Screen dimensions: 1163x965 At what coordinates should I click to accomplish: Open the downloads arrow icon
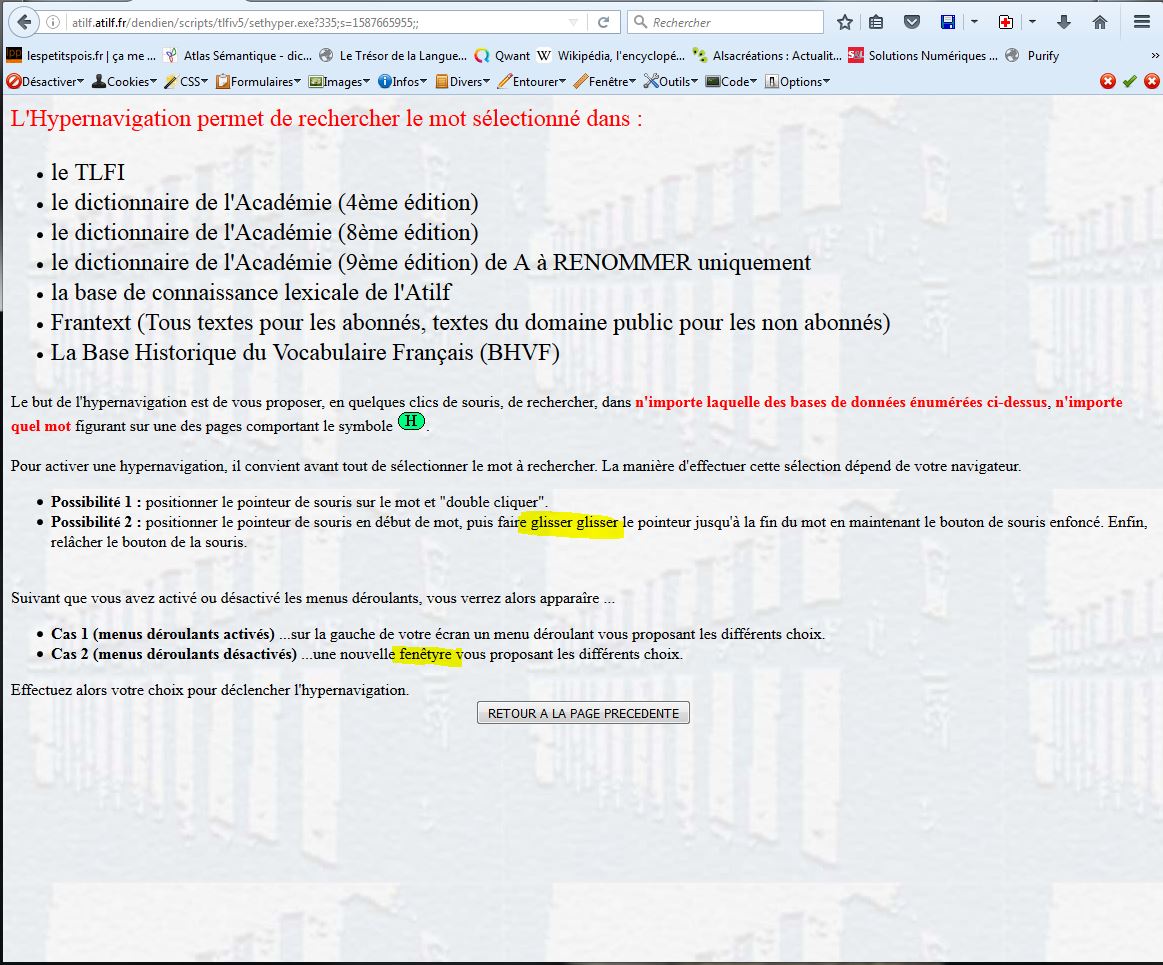[1064, 22]
